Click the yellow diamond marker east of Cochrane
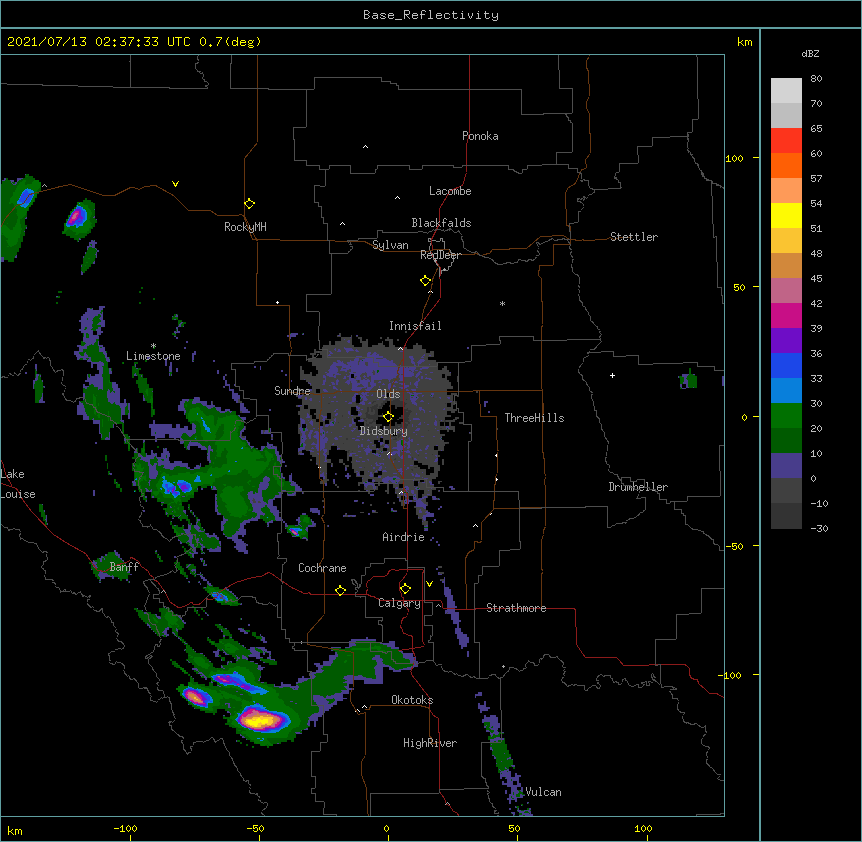The width and height of the screenshot is (862, 842). [x=340, y=590]
